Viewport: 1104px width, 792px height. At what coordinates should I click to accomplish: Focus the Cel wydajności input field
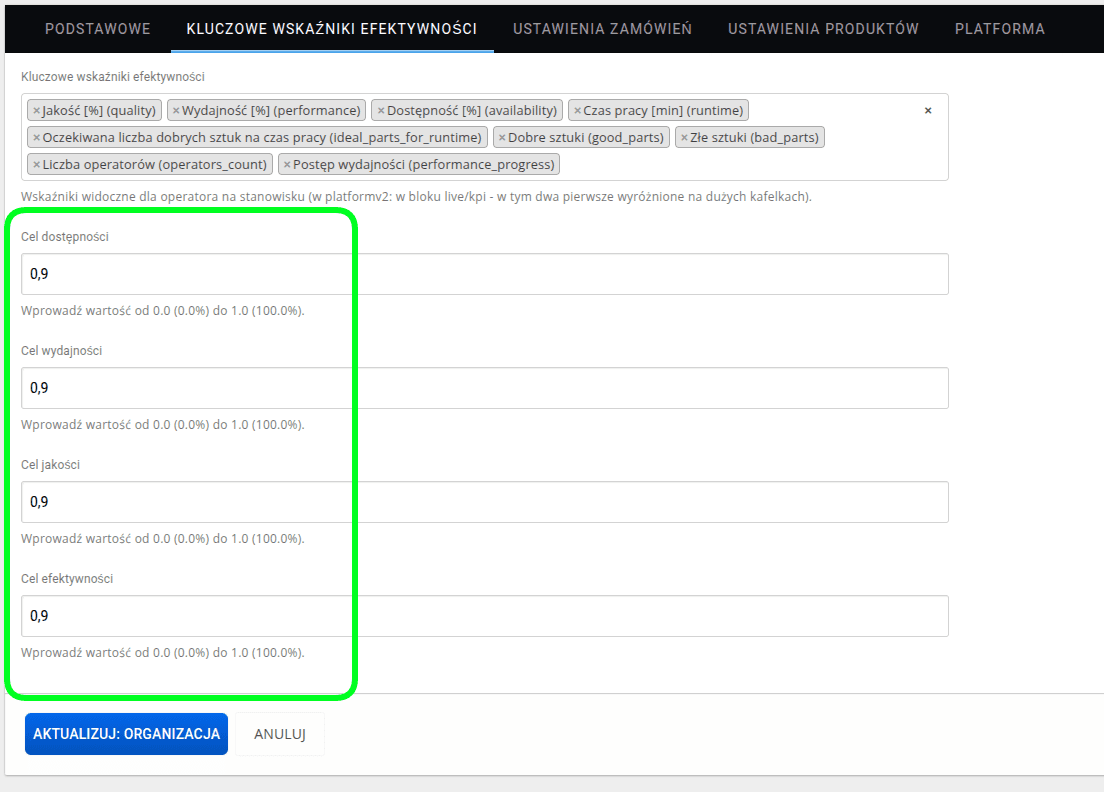pos(484,388)
